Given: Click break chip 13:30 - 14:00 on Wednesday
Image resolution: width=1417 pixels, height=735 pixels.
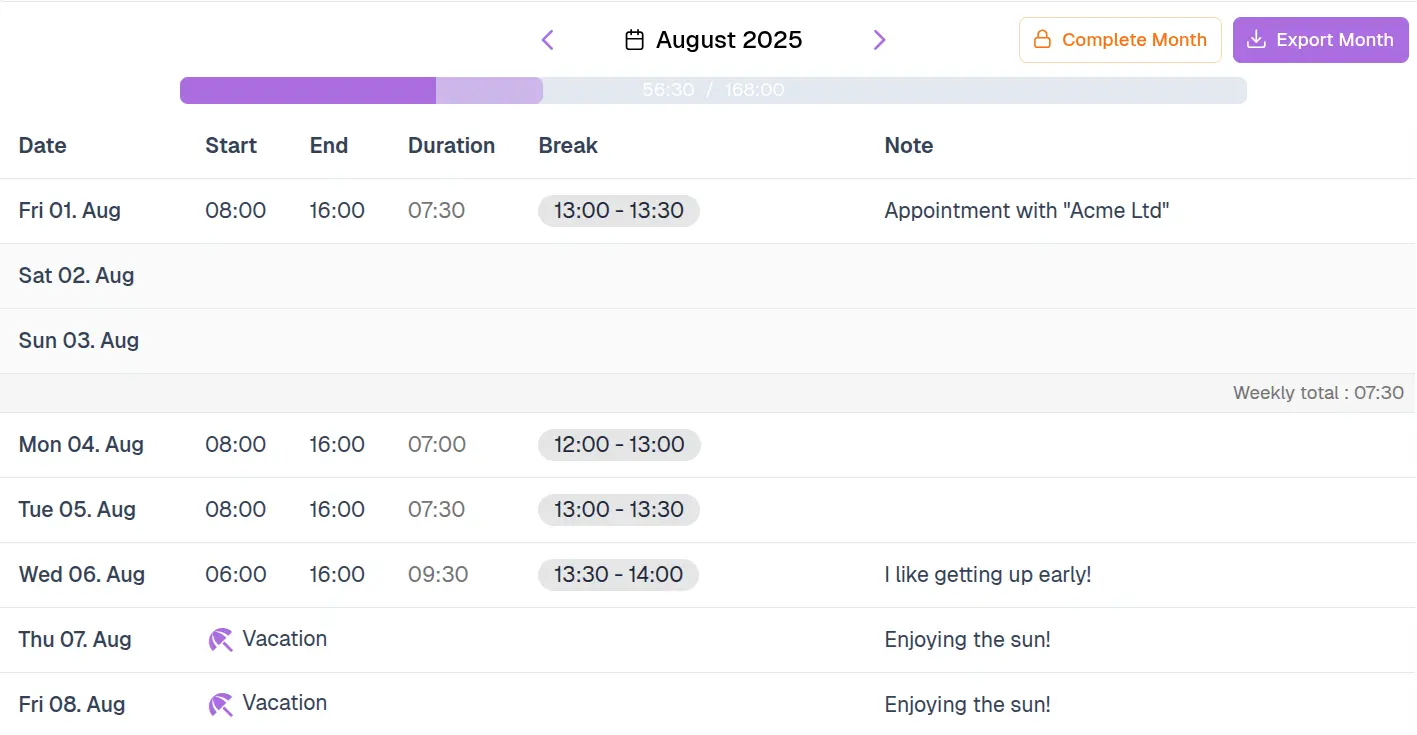Looking at the screenshot, I should tap(618, 575).
